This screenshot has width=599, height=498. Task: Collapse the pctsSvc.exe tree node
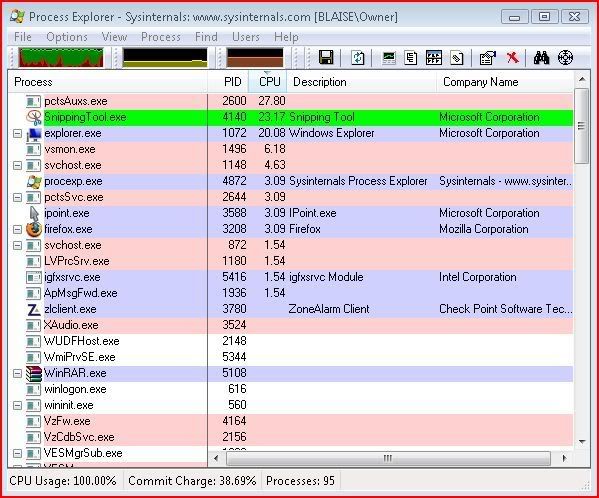(x=17, y=197)
